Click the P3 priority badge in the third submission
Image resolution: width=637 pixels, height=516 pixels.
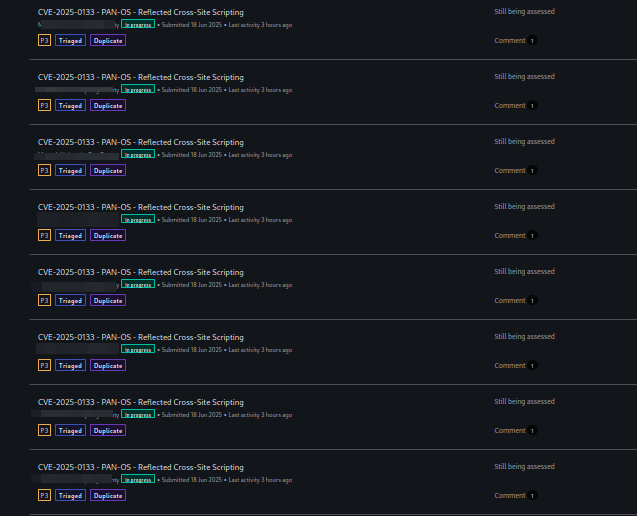(44, 170)
